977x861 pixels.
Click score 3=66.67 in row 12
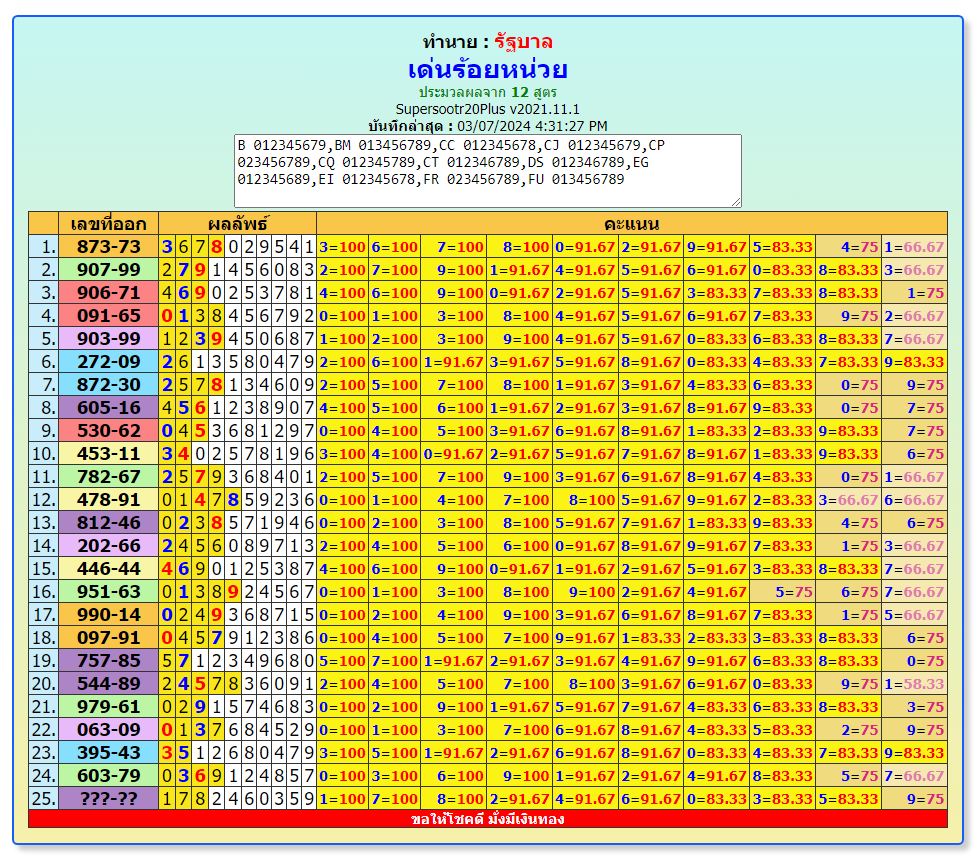(848, 500)
